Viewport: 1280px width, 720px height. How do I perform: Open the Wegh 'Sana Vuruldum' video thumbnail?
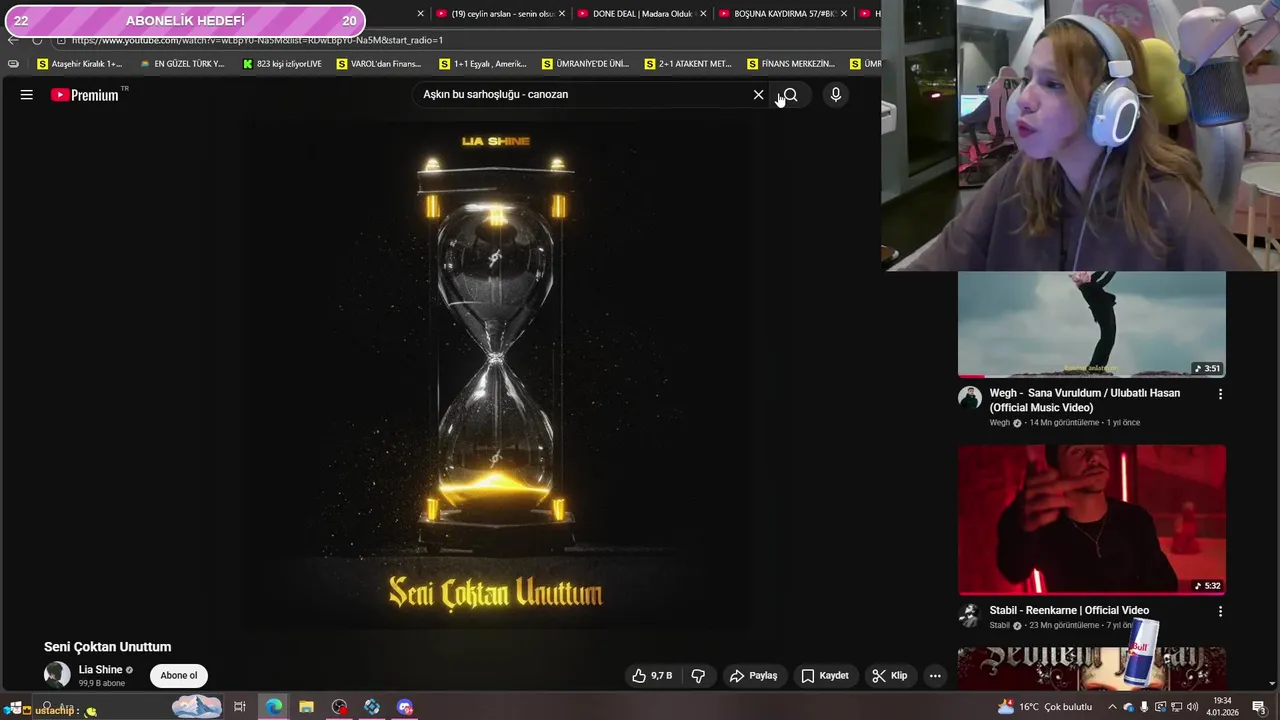point(1092,324)
